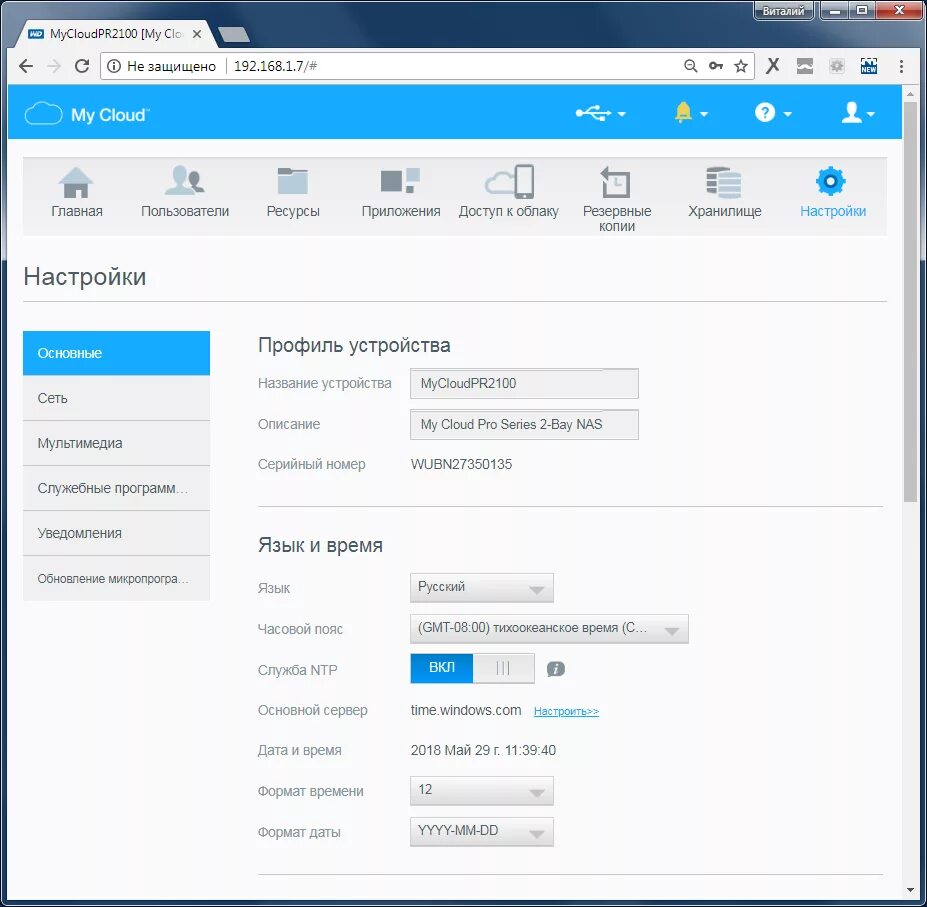This screenshot has width=927, height=907.
Task: Open the notifications bell menu
Action: click(691, 112)
